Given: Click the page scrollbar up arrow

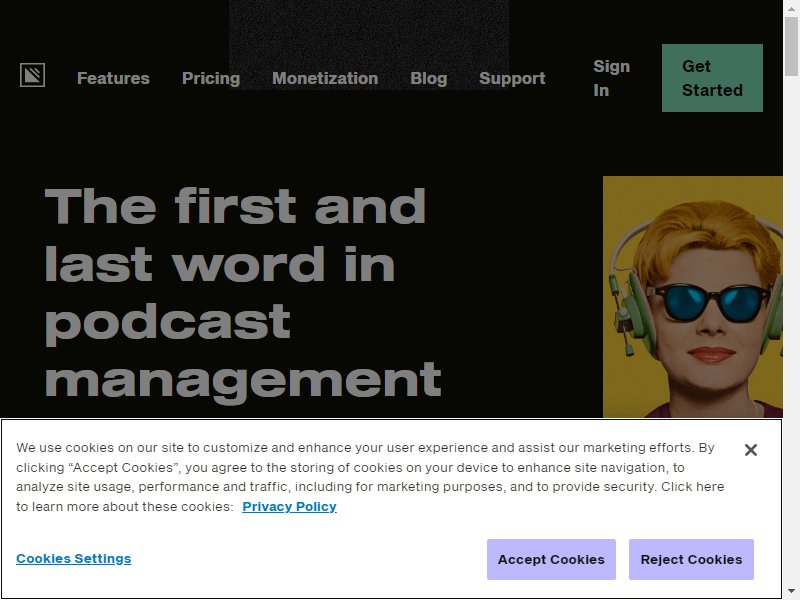Looking at the screenshot, I should coord(791,8).
